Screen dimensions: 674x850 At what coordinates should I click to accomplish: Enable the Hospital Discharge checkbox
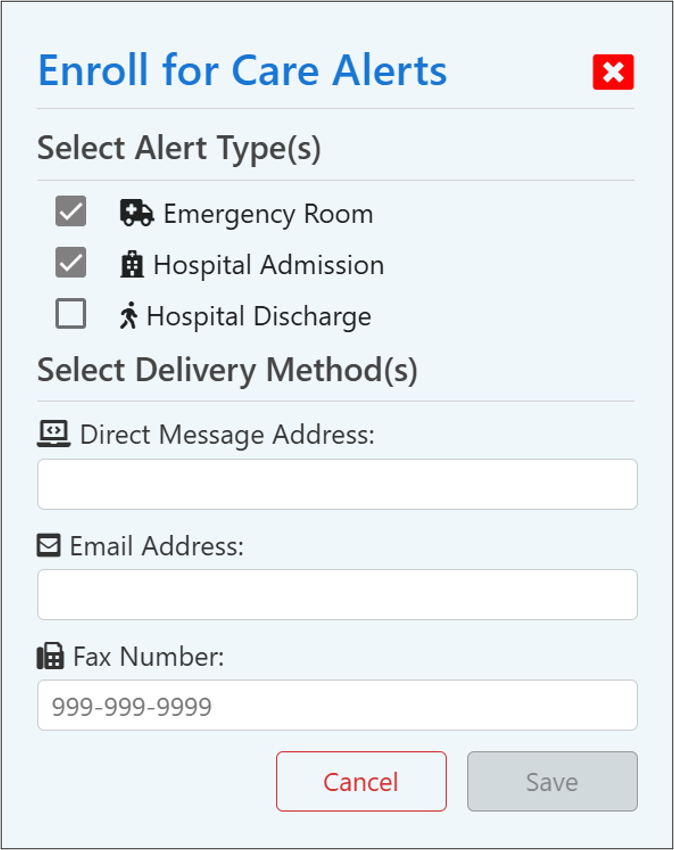click(71, 315)
